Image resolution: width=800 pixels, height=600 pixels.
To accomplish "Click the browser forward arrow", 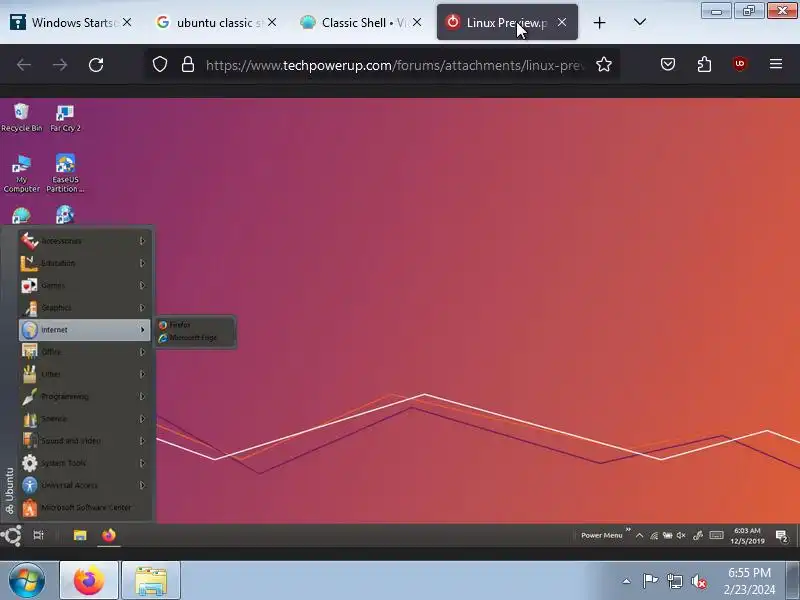I will [x=60, y=65].
